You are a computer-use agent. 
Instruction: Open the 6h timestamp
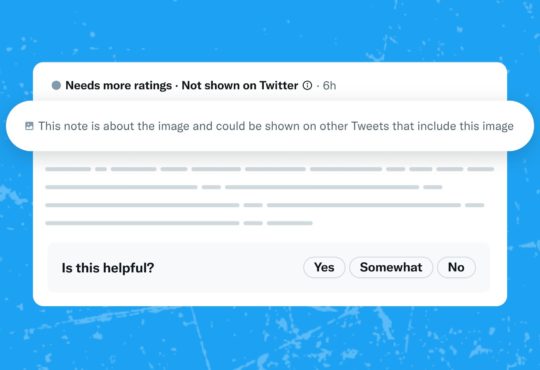tap(329, 85)
